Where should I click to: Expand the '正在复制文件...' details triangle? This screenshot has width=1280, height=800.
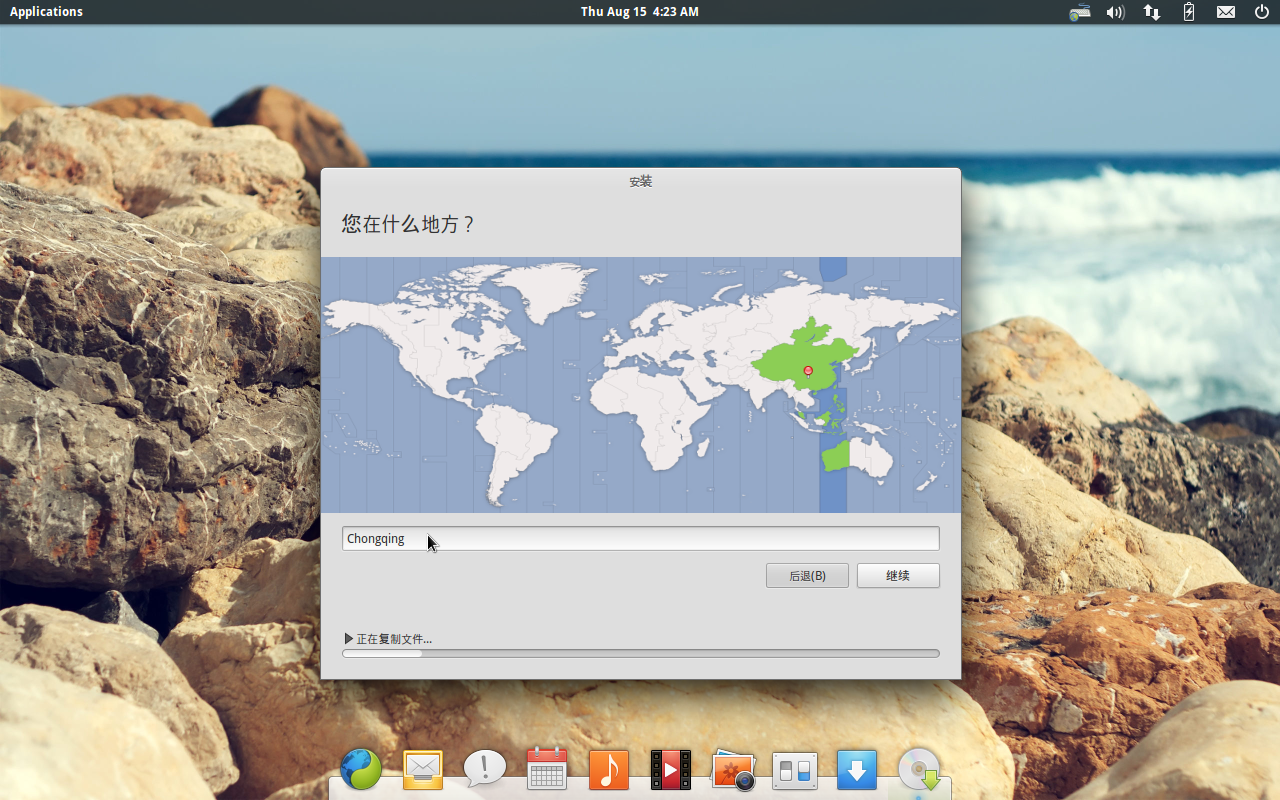point(349,638)
